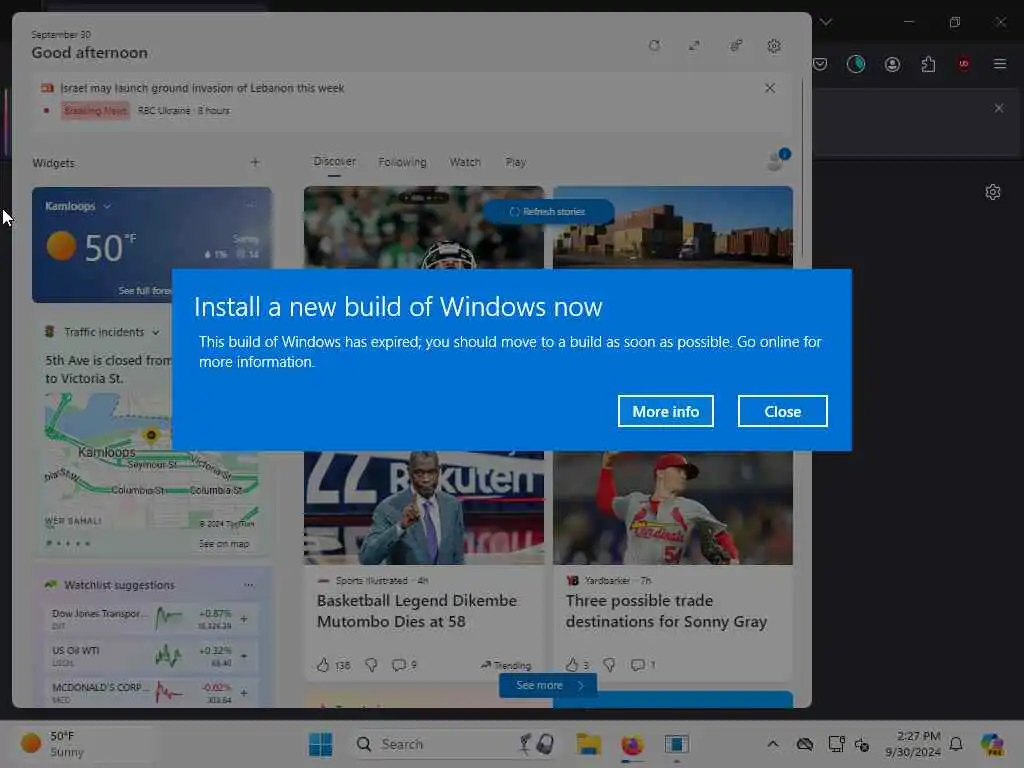Open the taskbar clock and date
This screenshot has width=1024, height=768.
(912, 744)
